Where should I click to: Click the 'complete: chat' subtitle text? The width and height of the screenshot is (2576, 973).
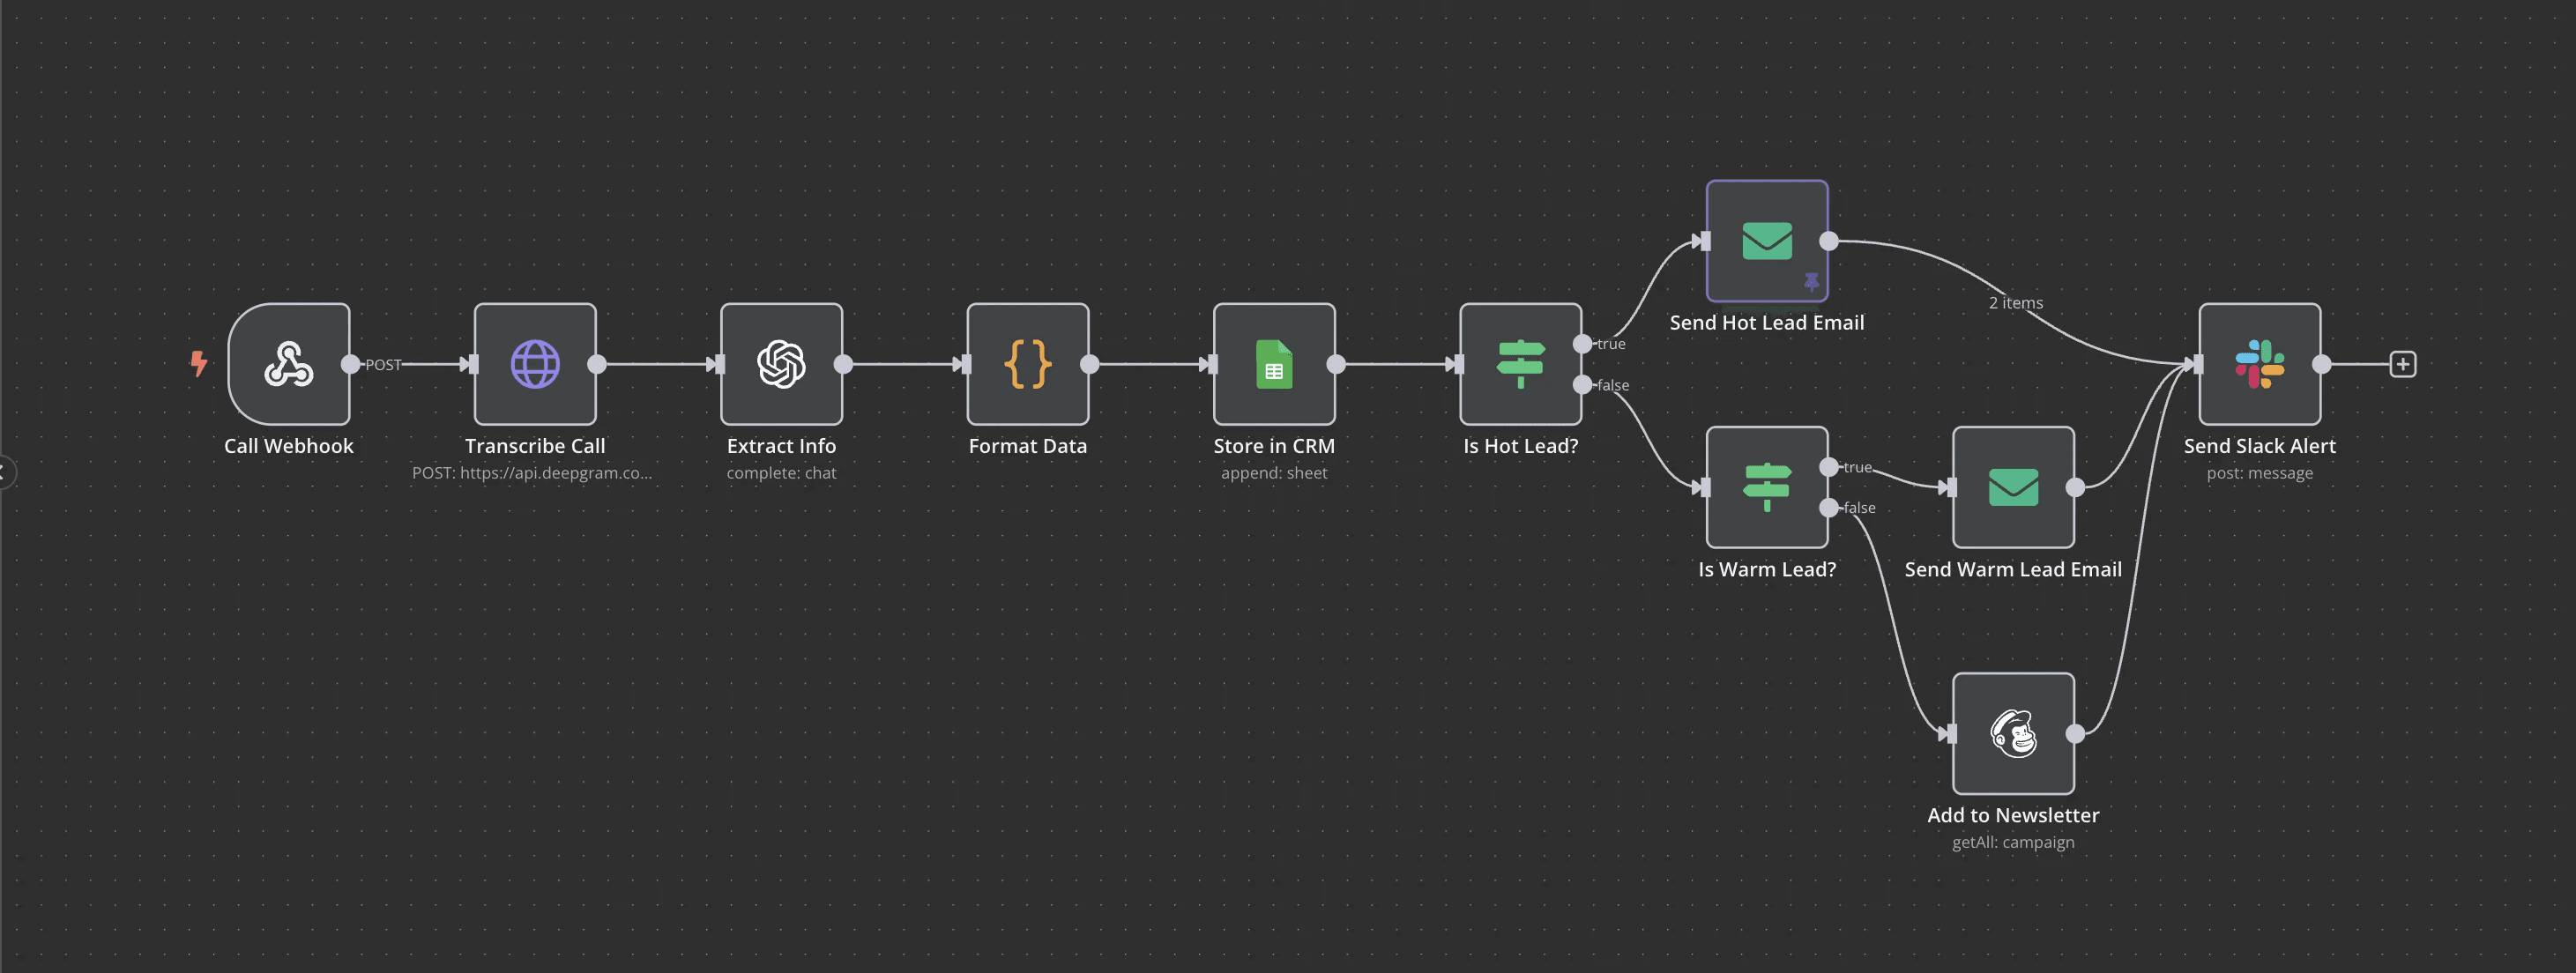click(781, 473)
